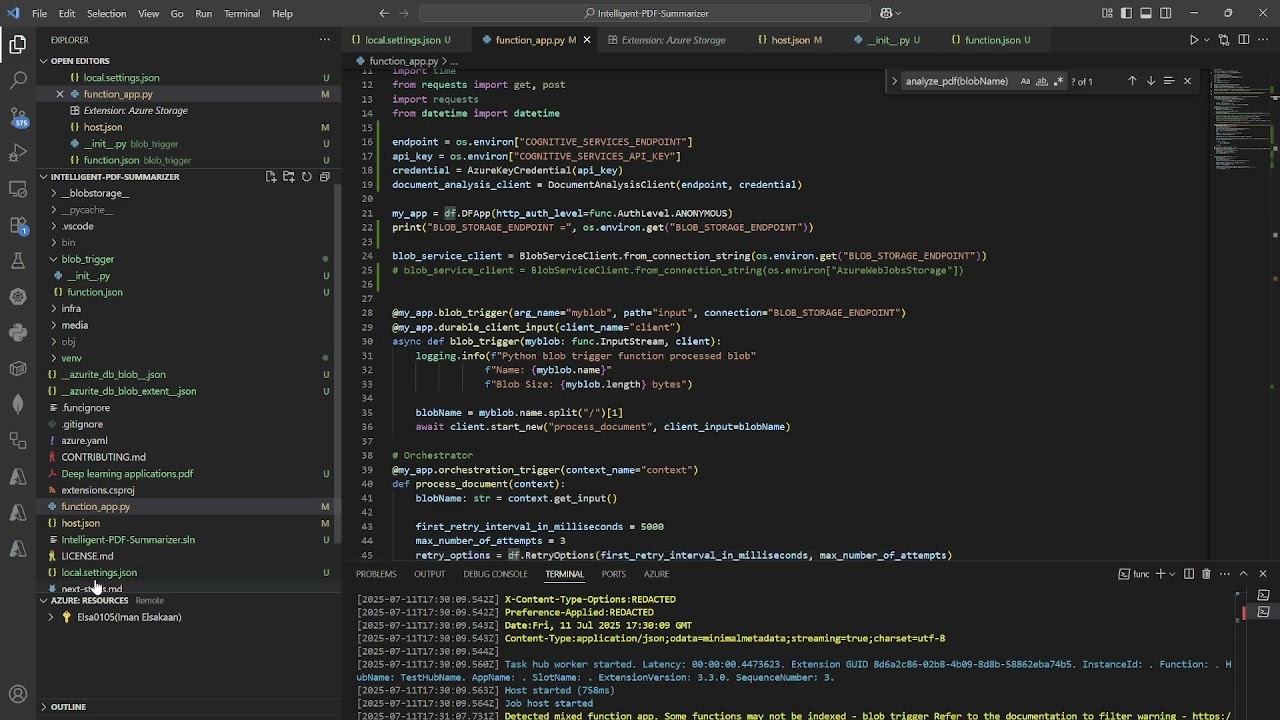Refresh the explorer file tree
1280x720 pixels.
(x=307, y=177)
